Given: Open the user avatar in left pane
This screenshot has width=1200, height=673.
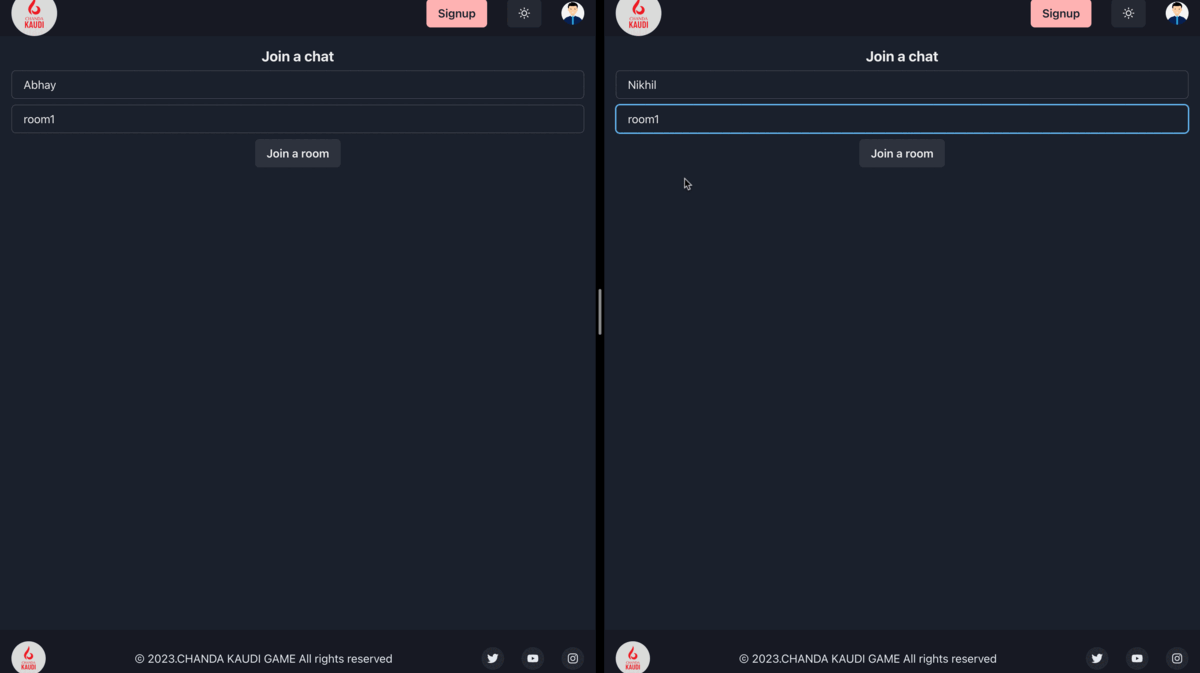Looking at the screenshot, I should tap(573, 13).
